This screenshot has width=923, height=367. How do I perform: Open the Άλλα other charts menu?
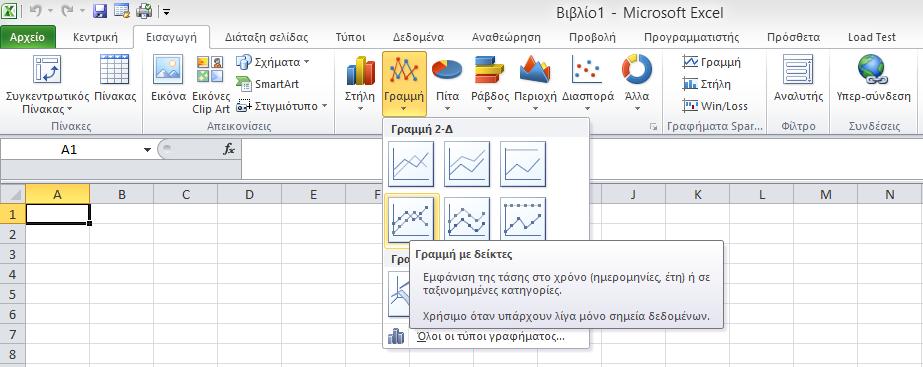pos(637,84)
